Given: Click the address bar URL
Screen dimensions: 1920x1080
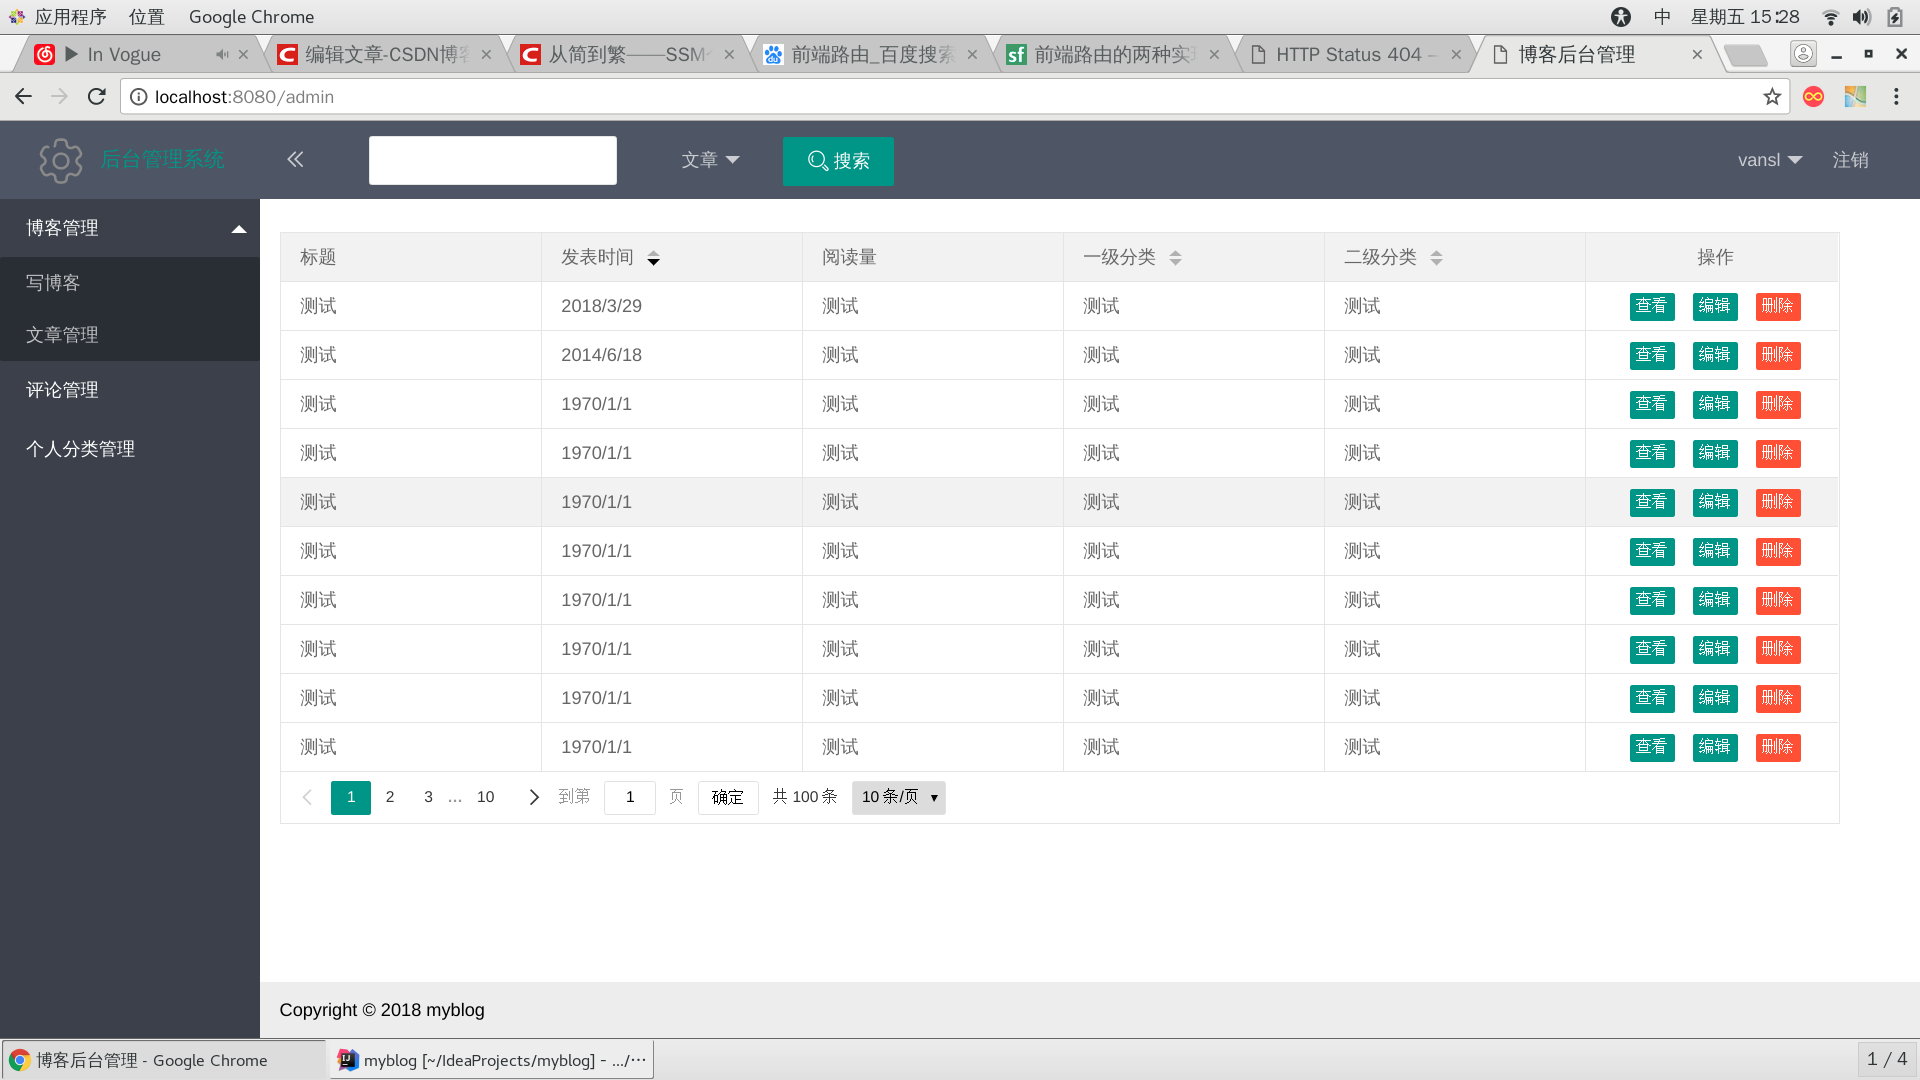Looking at the screenshot, I should [x=244, y=96].
